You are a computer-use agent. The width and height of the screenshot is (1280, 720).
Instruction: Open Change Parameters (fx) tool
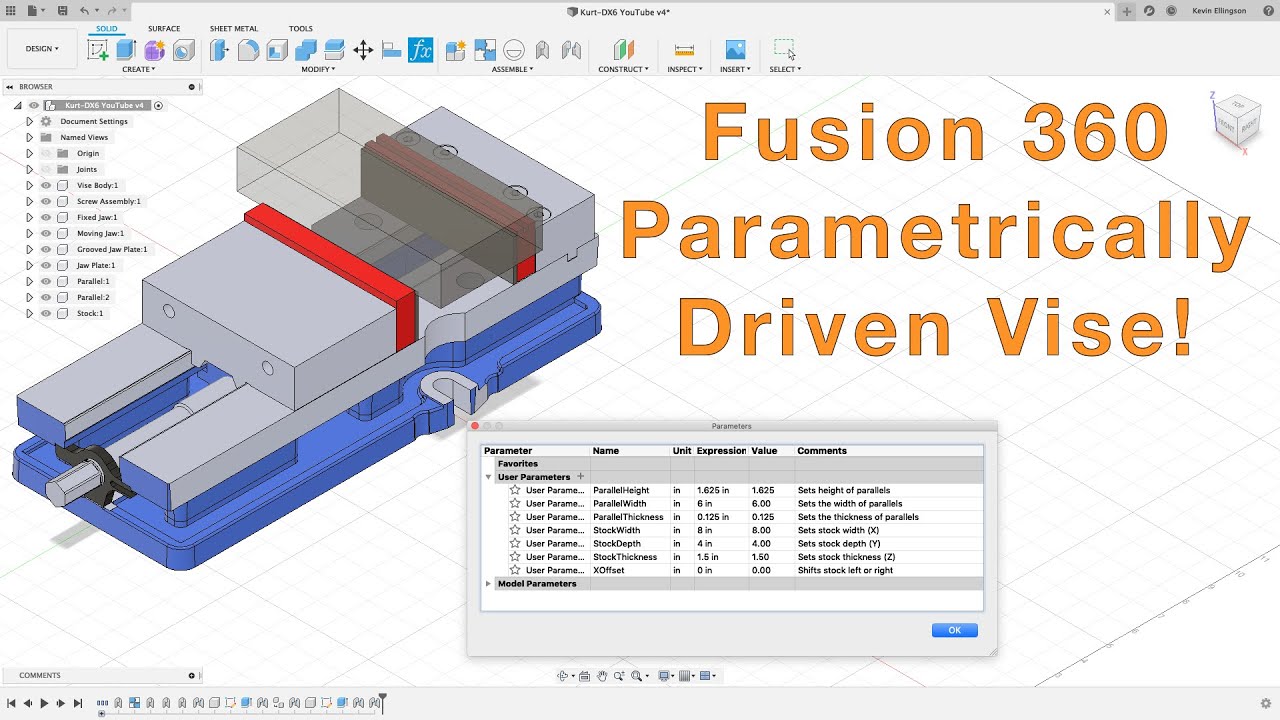coord(421,50)
